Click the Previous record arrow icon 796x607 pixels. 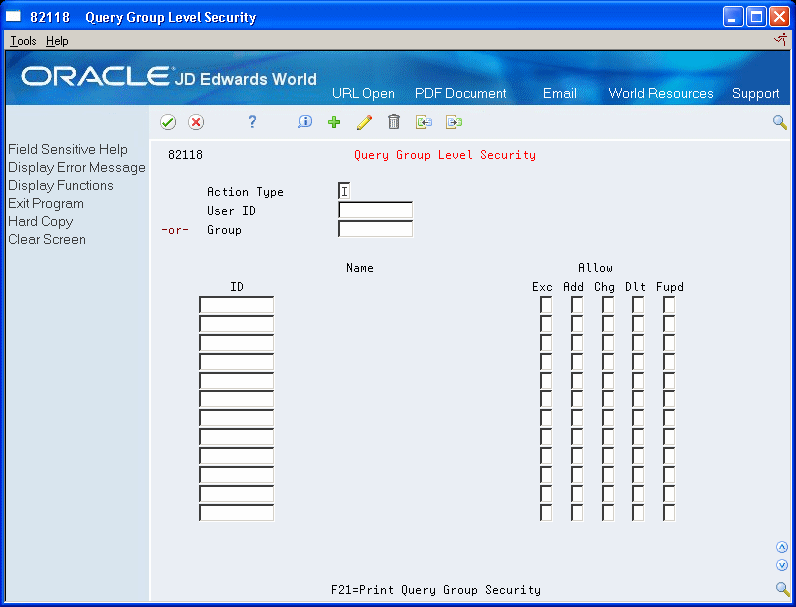424,122
